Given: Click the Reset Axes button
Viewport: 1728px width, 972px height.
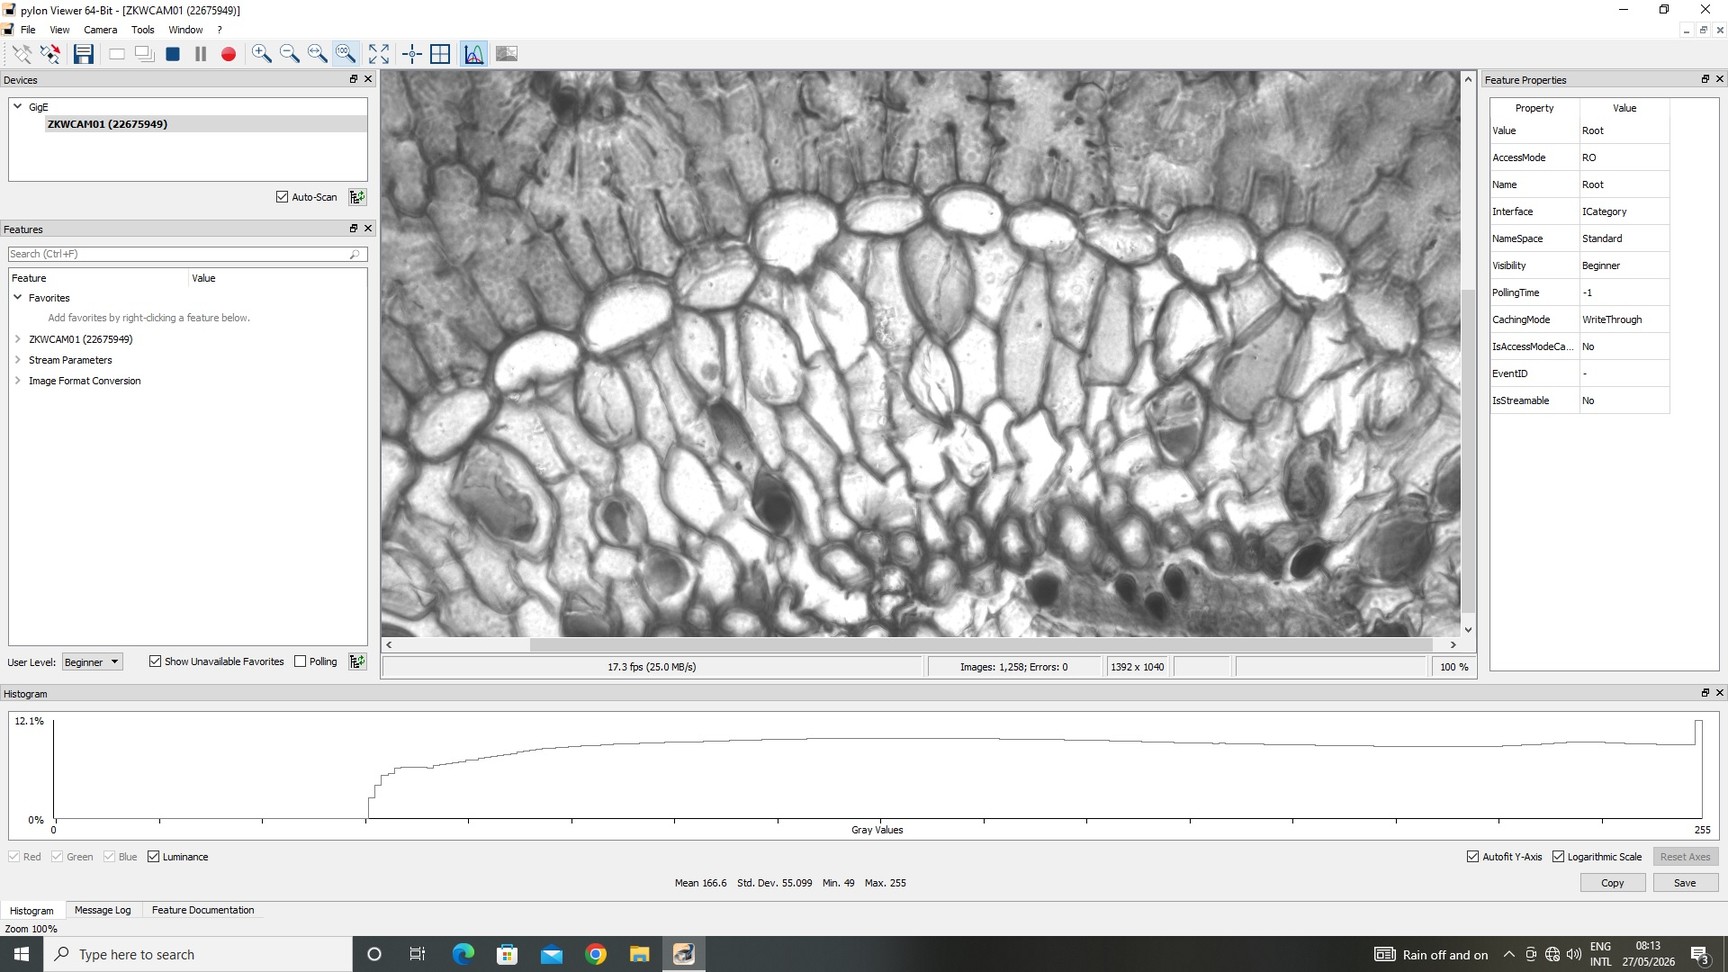Looking at the screenshot, I should coord(1685,857).
